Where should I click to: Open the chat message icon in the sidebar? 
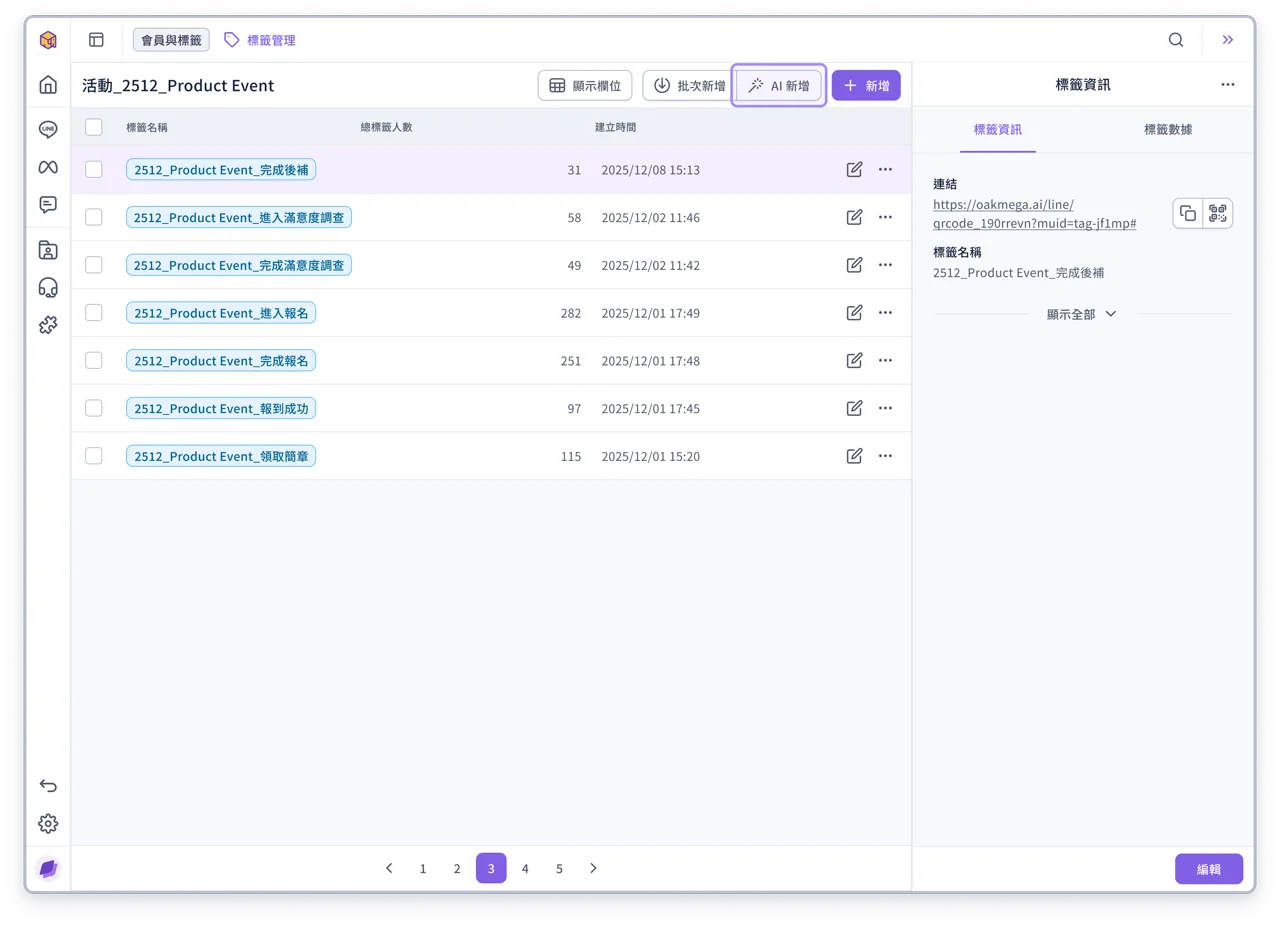tap(48, 204)
